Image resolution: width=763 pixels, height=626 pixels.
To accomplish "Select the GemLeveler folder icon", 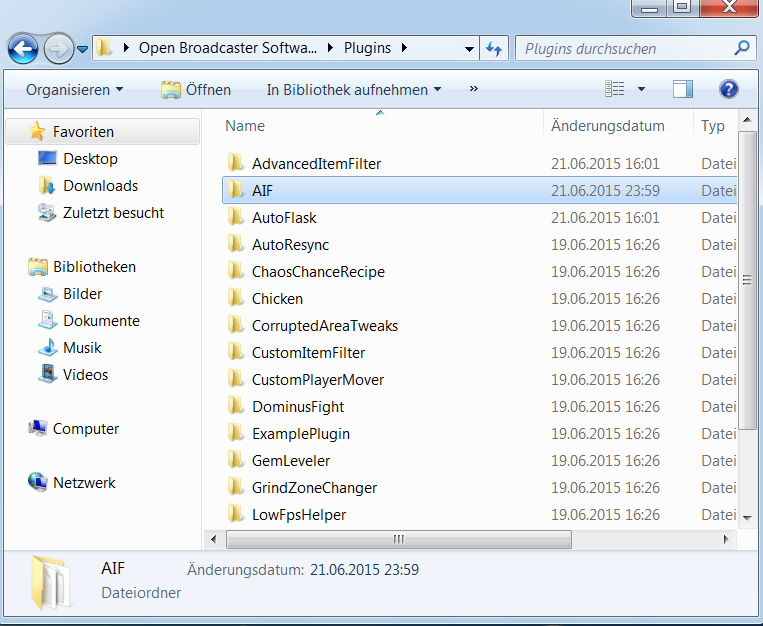I will pyautogui.click(x=236, y=460).
